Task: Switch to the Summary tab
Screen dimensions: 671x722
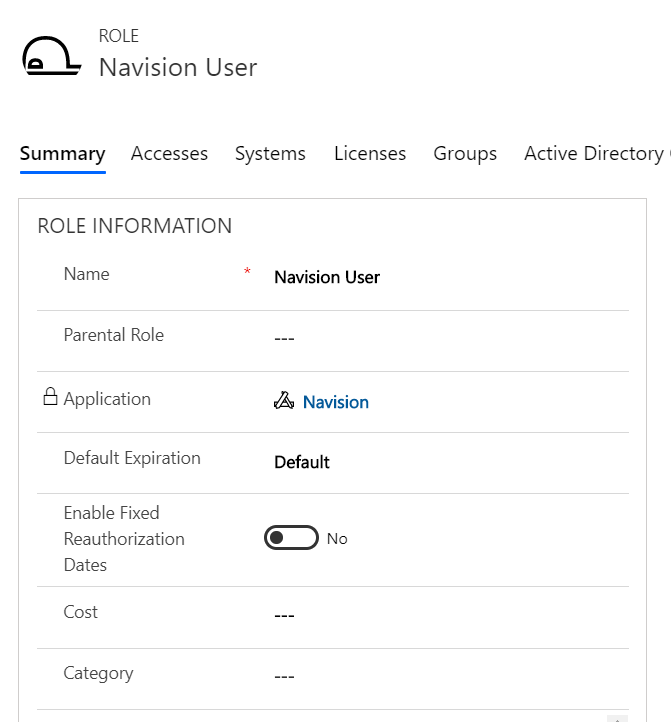Action: 62,153
